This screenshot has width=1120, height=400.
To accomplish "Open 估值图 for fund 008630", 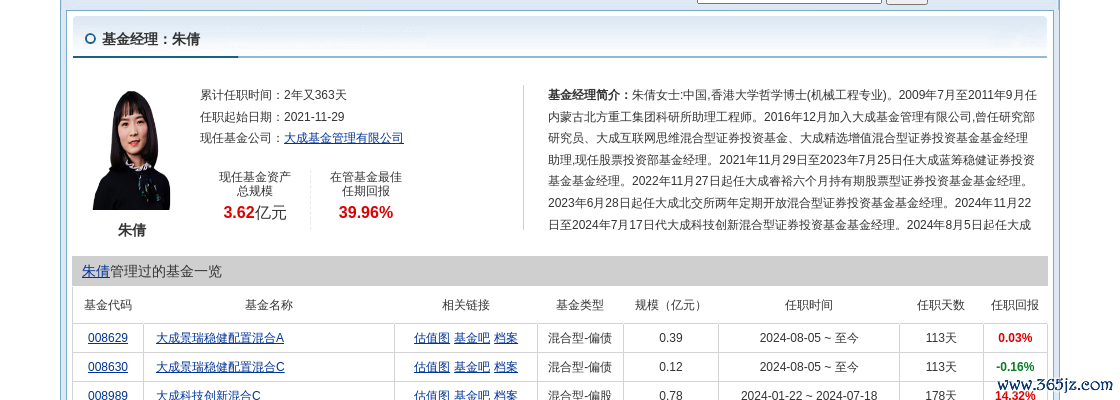I will pyautogui.click(x=431, y=367).
